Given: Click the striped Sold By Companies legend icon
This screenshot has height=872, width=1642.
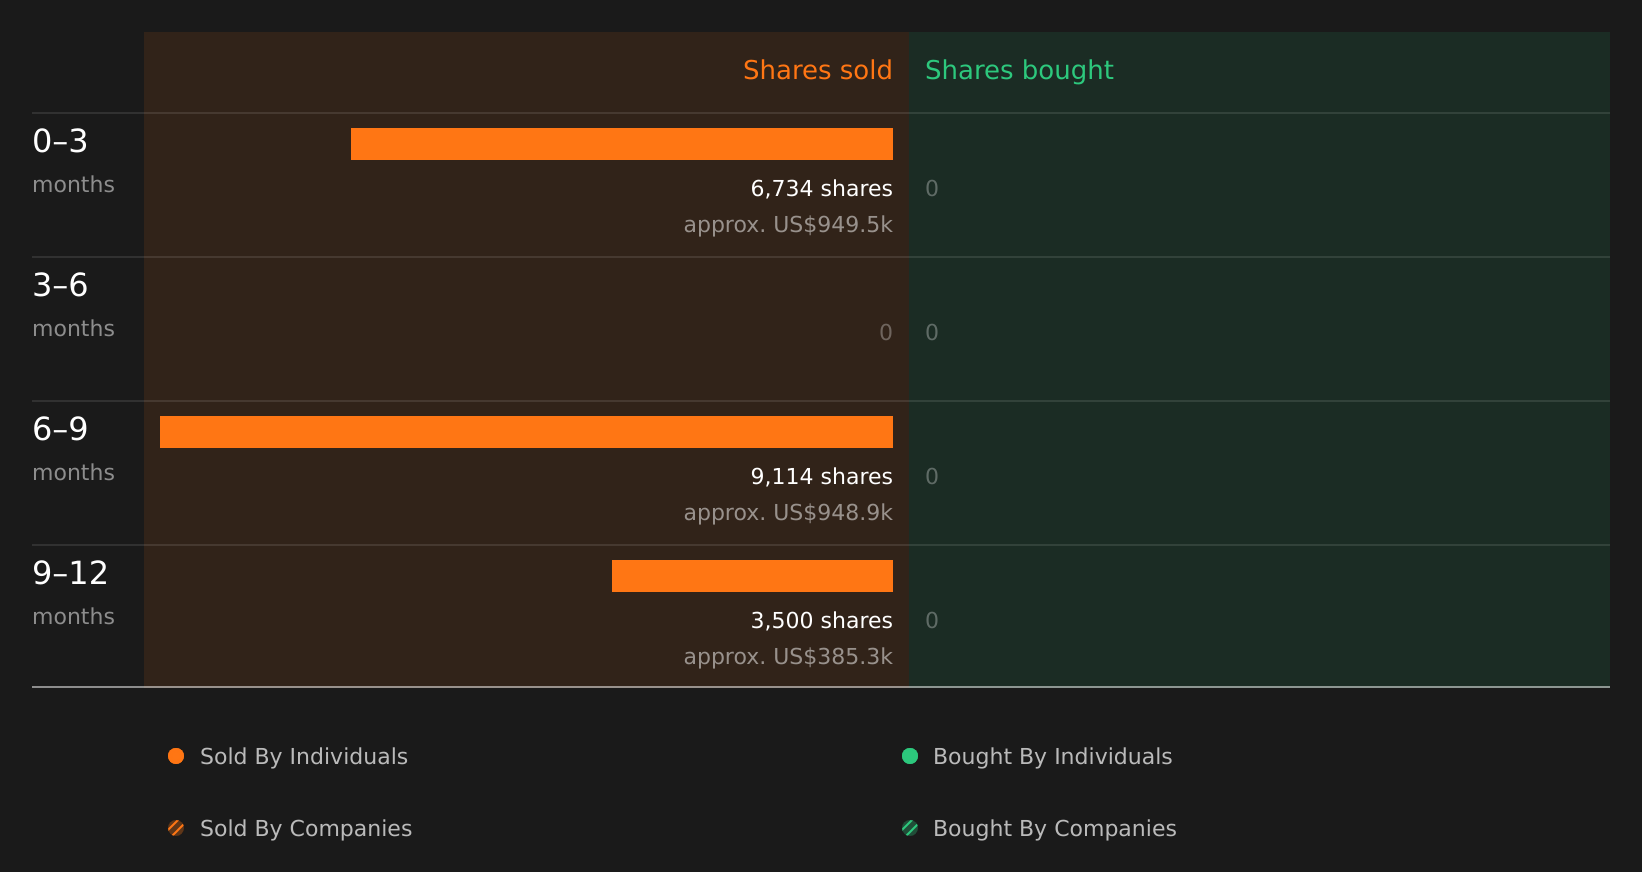Looking at the screenshot, I should [176, 828].
